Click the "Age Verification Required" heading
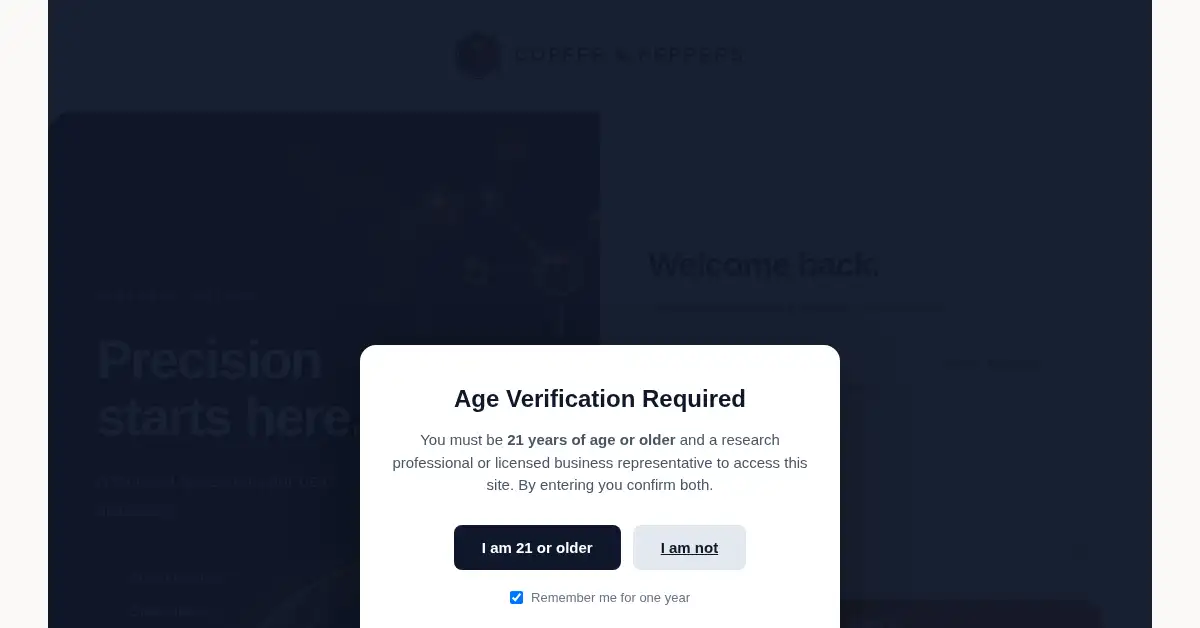This screenshot has width=1200, height=628. (x=600, y=399)
